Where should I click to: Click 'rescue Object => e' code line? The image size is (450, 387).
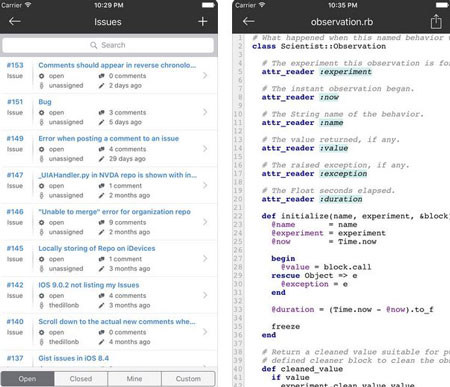tap(314, 276)
